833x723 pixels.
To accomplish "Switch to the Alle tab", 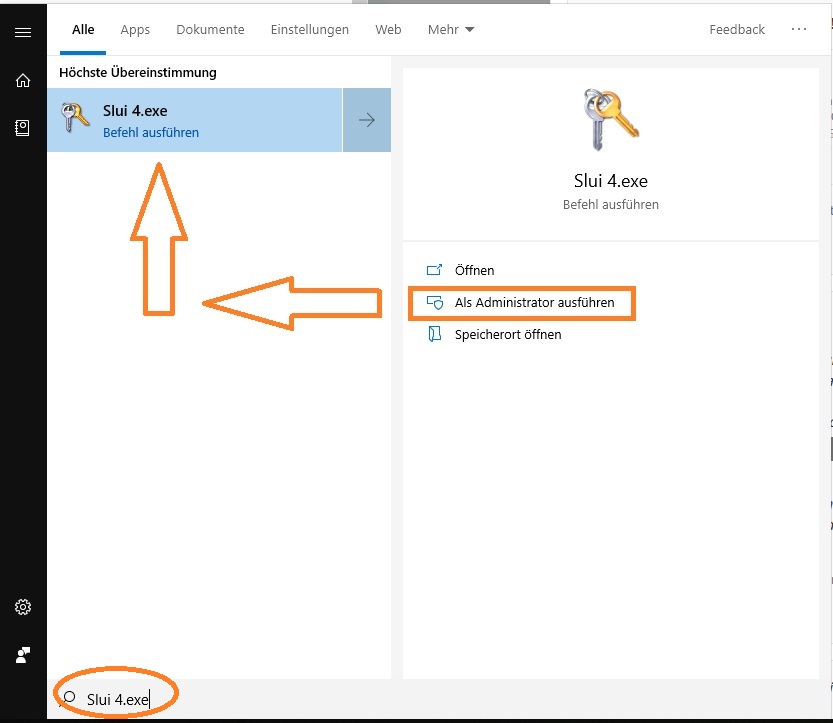I will point(83,29).
